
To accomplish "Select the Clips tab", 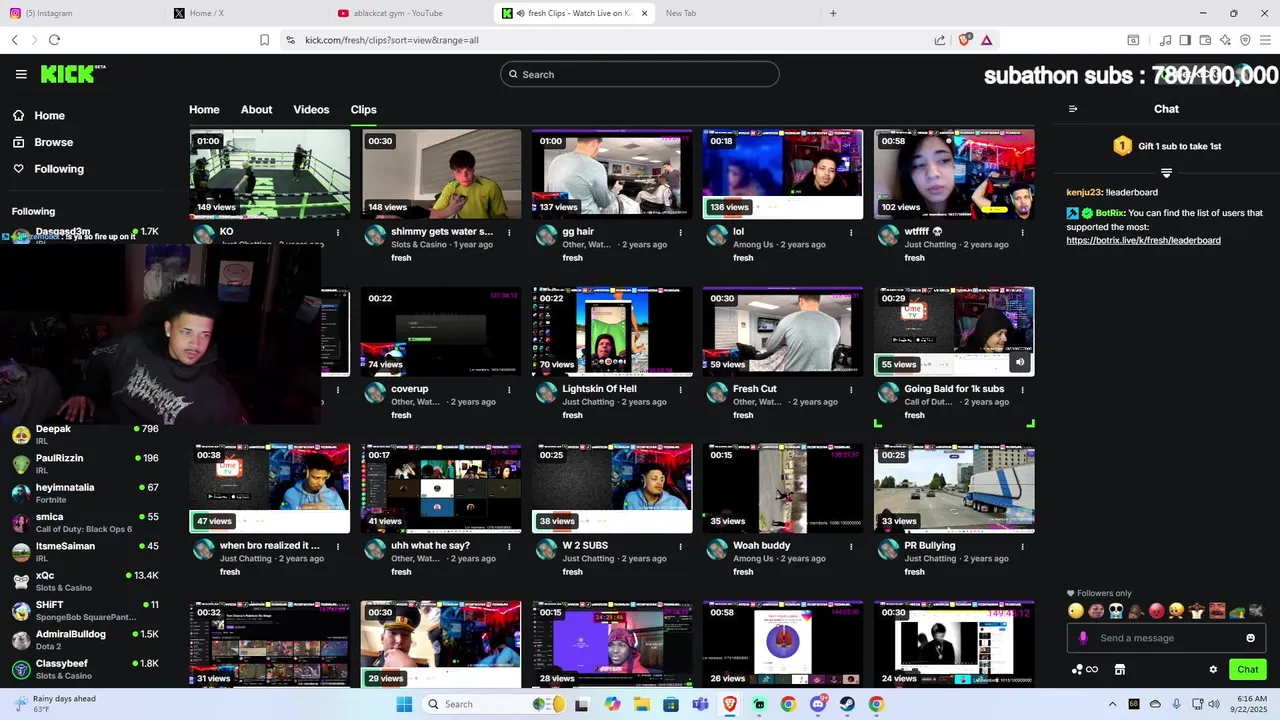I will 363,110.
